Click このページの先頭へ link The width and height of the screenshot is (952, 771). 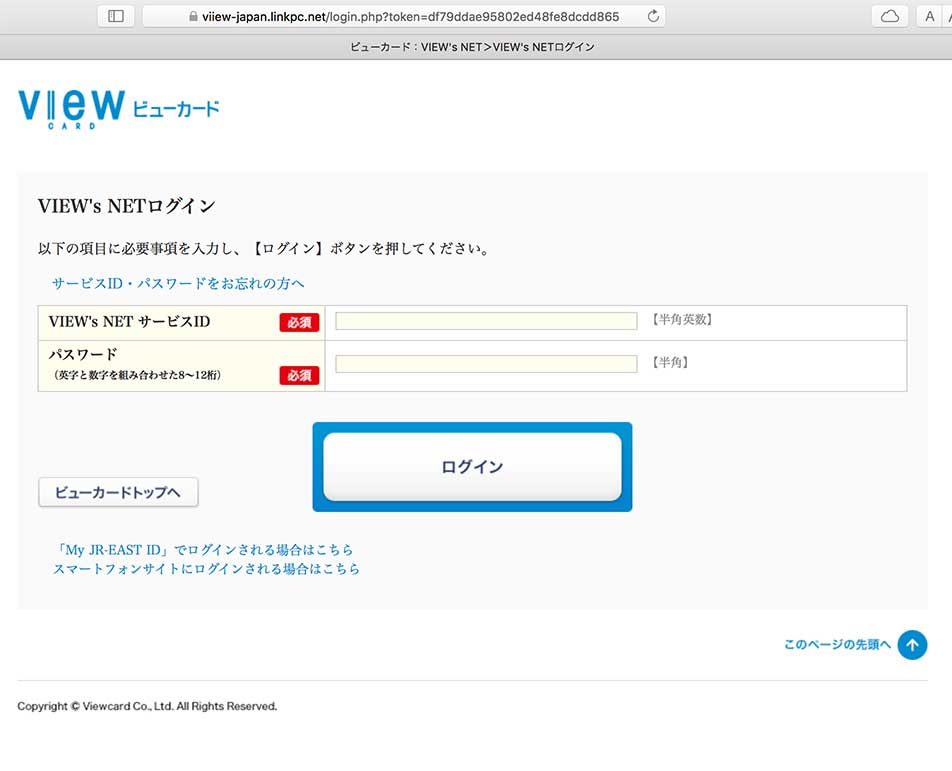tap(837, 644)
